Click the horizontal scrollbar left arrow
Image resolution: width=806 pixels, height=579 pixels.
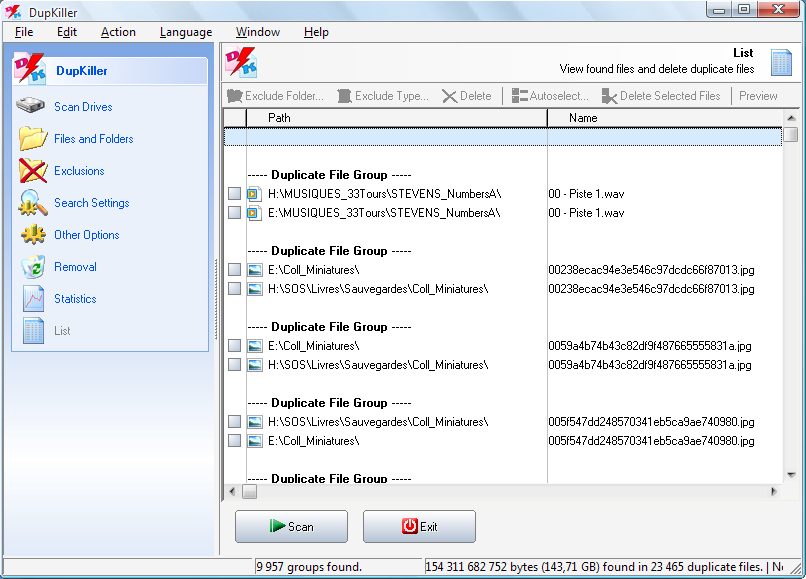tap(232, 492)
